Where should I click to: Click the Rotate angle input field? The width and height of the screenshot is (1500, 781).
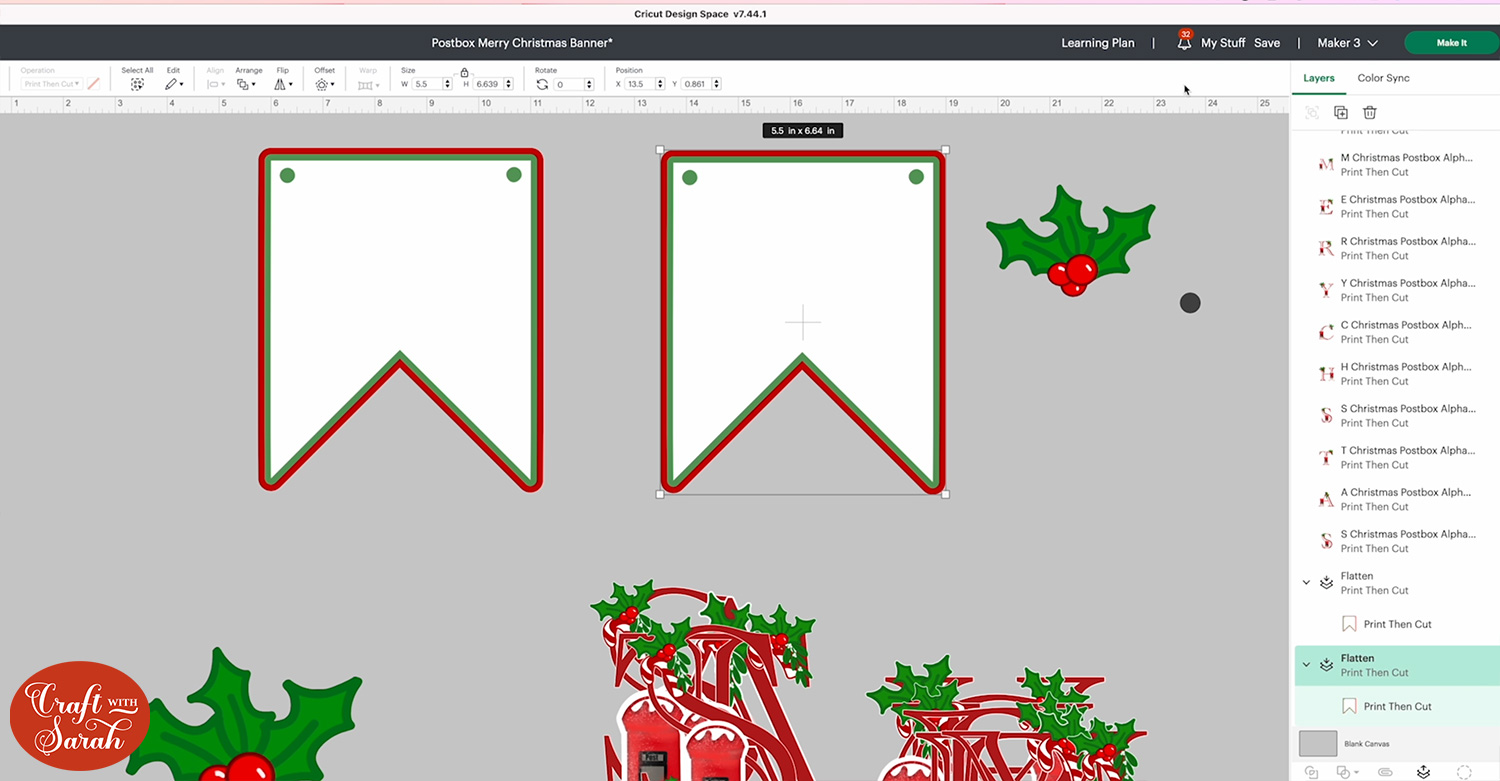[569, 85]
